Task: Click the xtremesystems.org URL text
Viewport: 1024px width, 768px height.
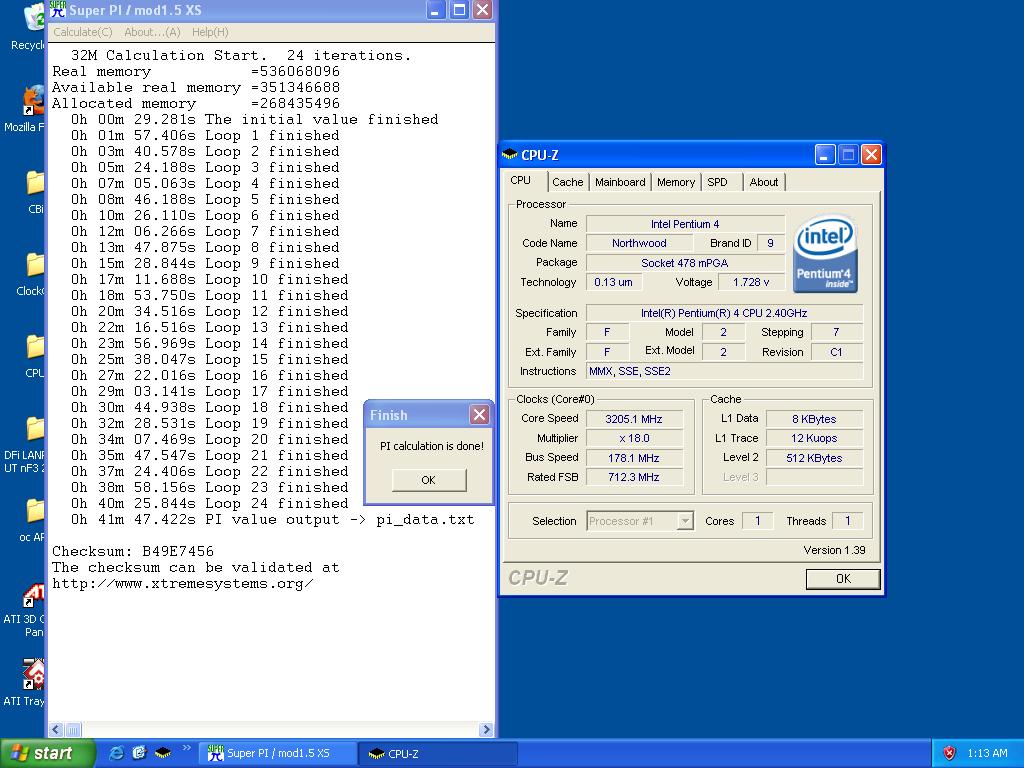Action: pyautogui.click(x=183, y=583)
